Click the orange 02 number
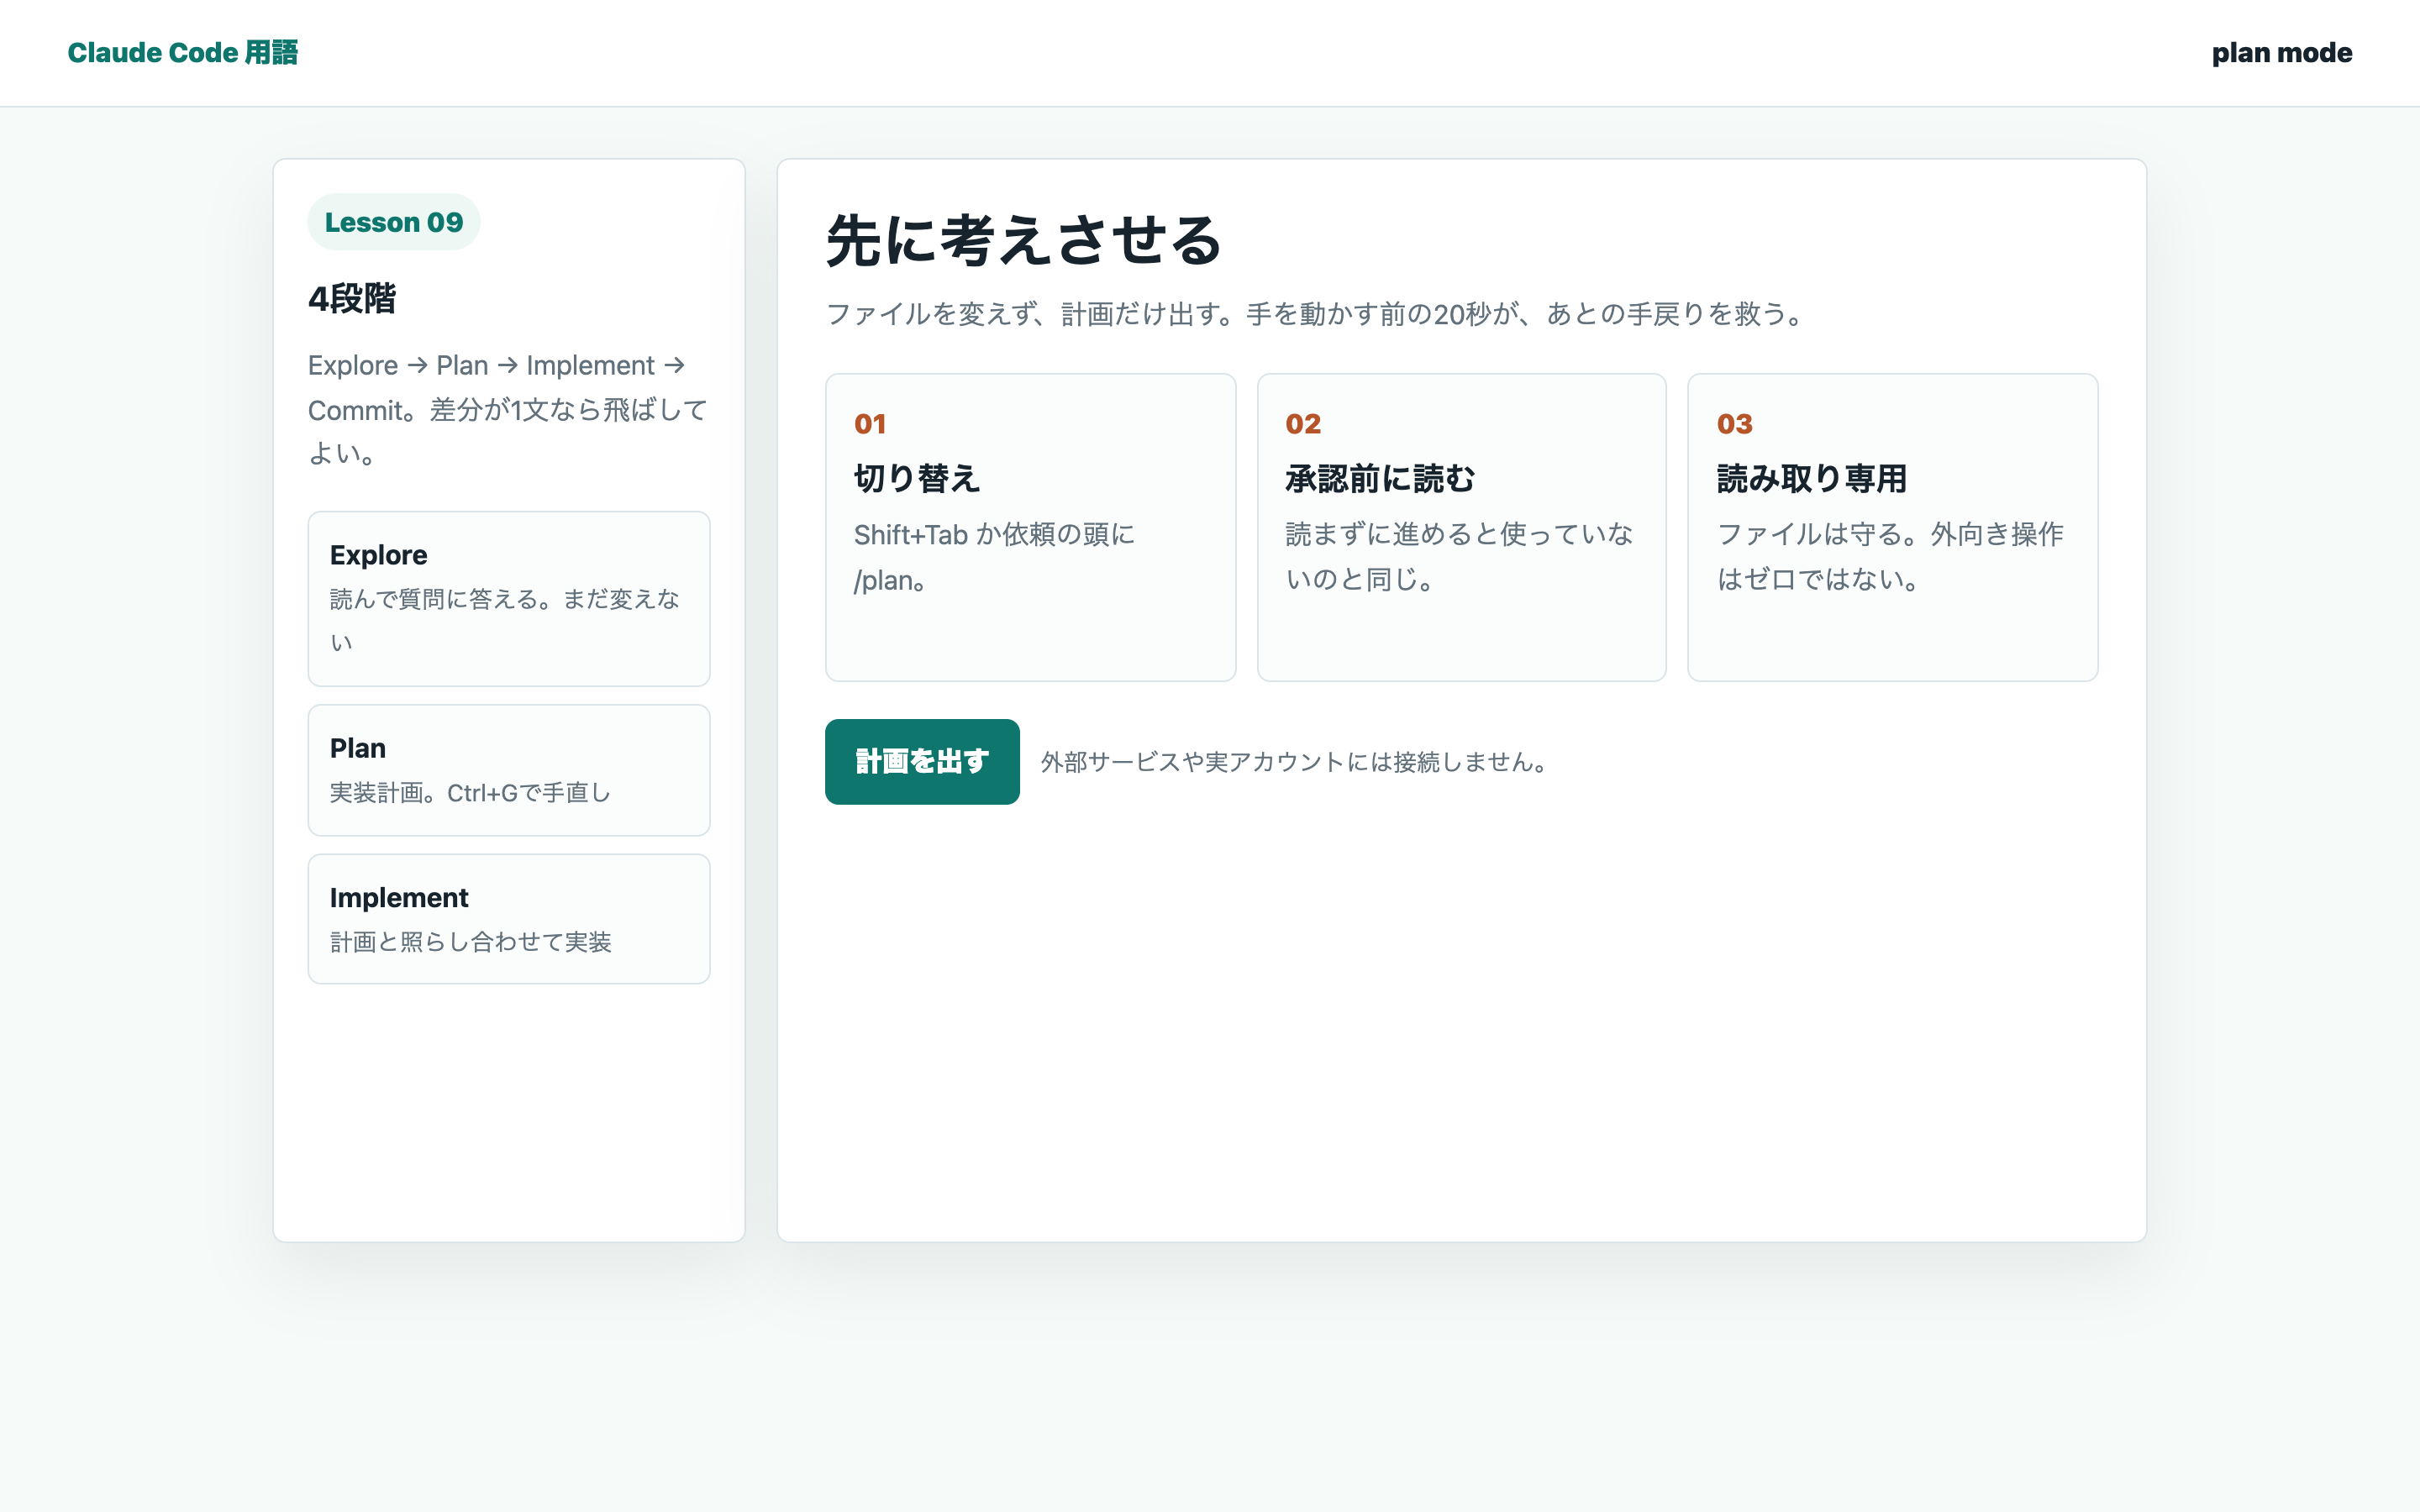The image size is (2420, 1512). pyautogui.click(x=1303, y=424)
